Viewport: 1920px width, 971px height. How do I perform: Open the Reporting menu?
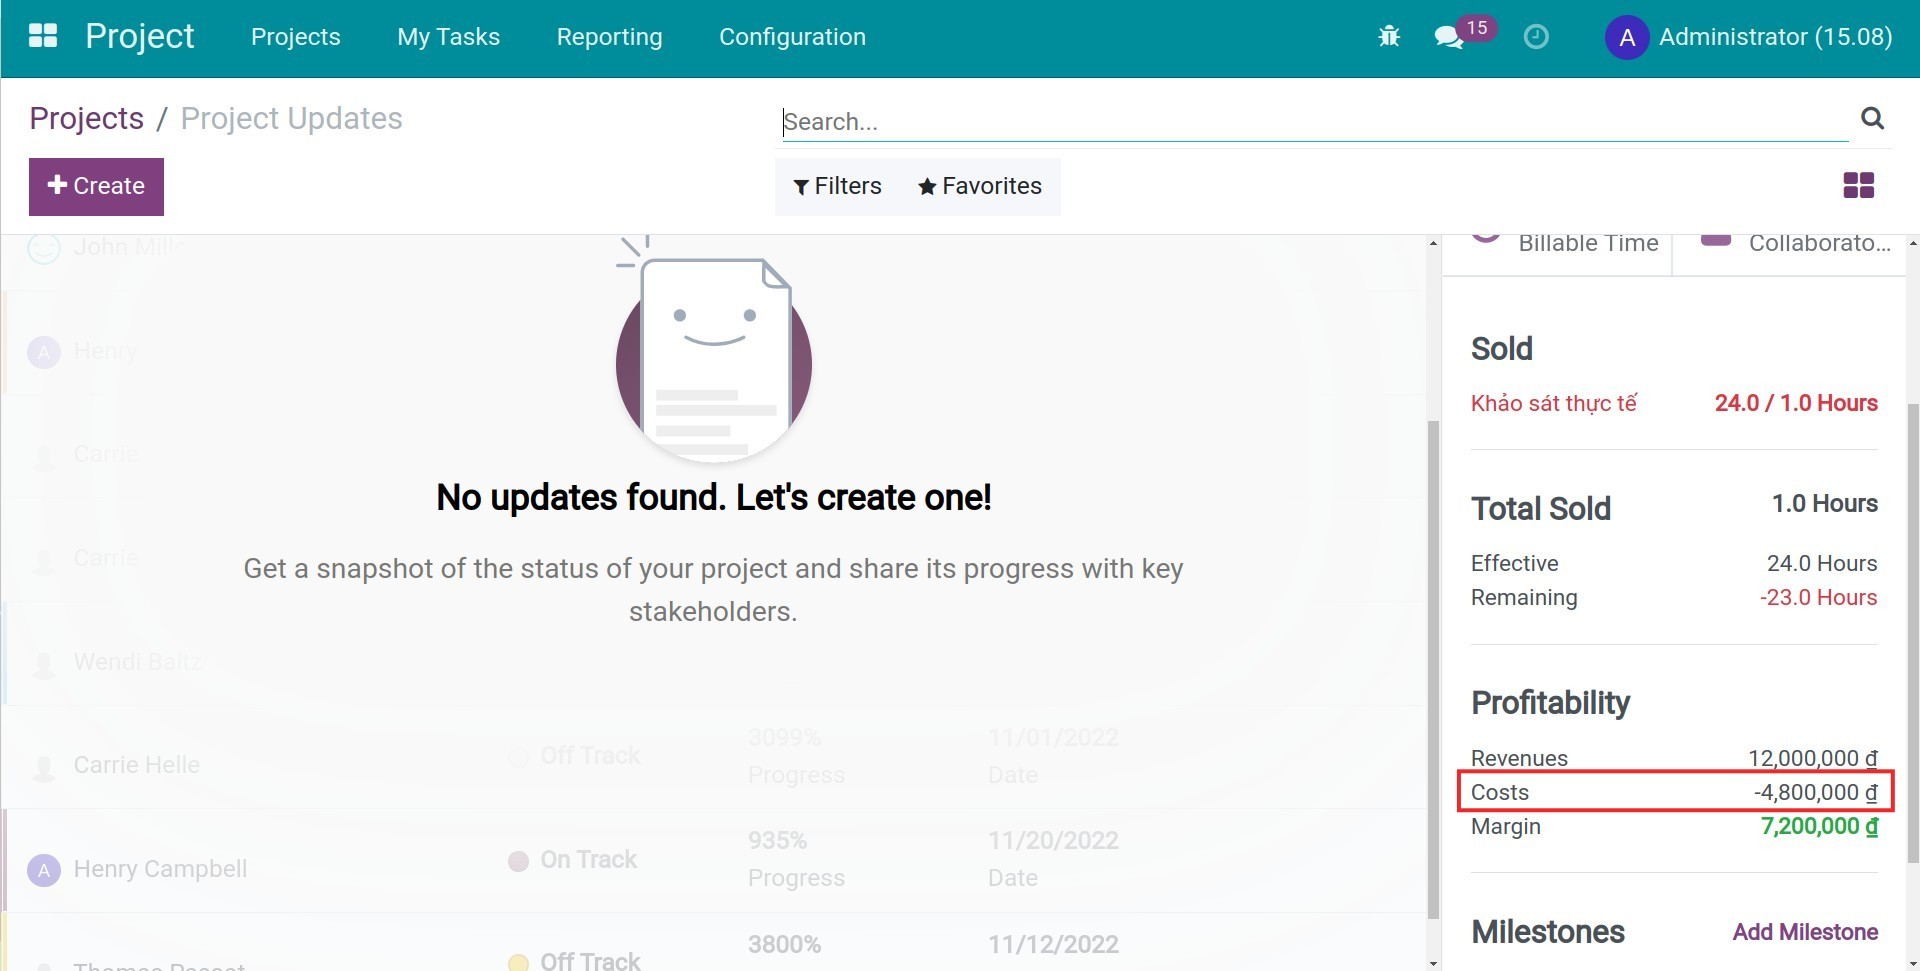tap(609, 37)
